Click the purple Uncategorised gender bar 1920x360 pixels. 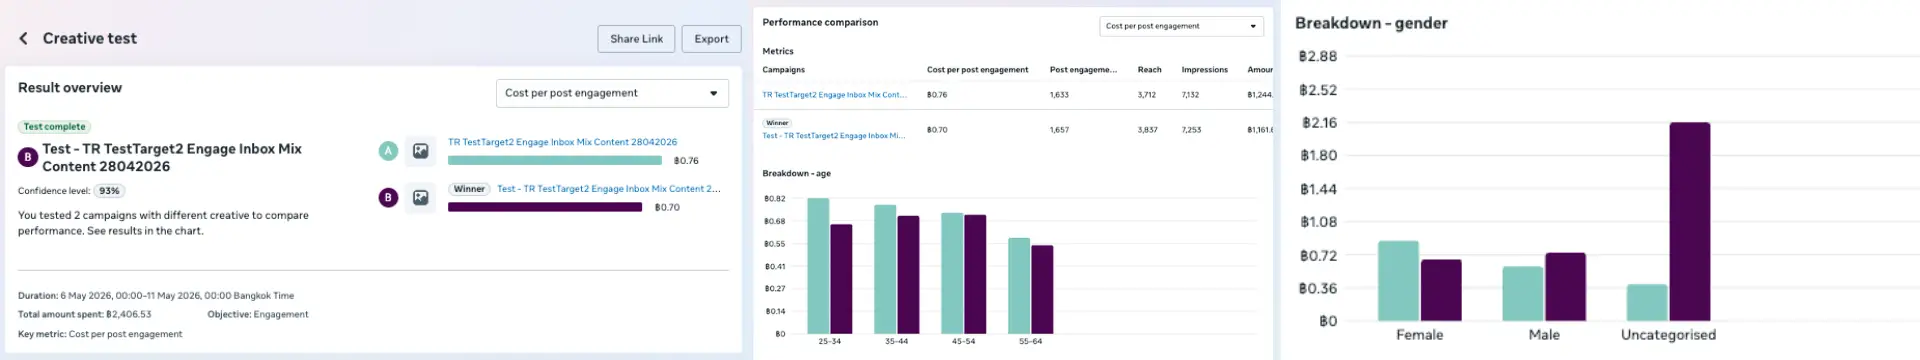tap(1689, 222)
